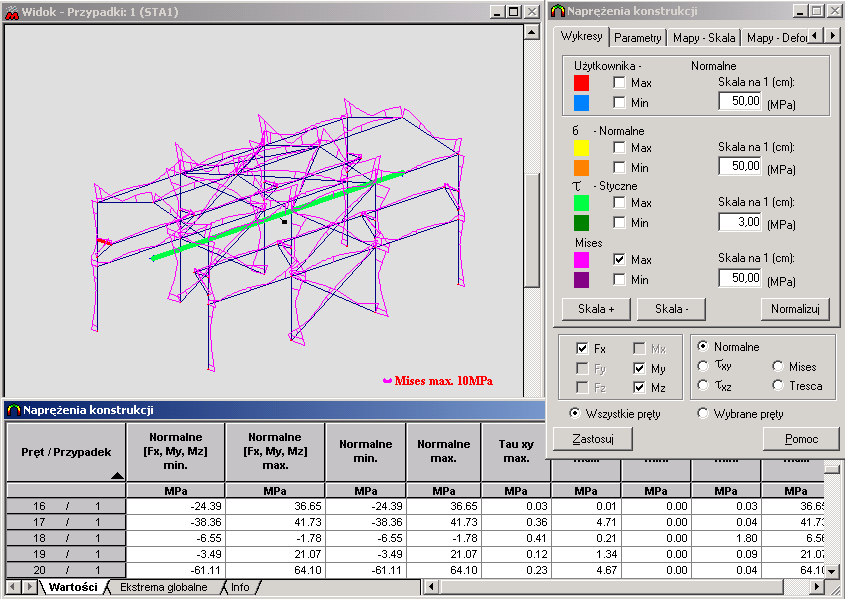Click the Naprężenia konstrukcji table window icon
845x599 pixels.
pos(13,410)
